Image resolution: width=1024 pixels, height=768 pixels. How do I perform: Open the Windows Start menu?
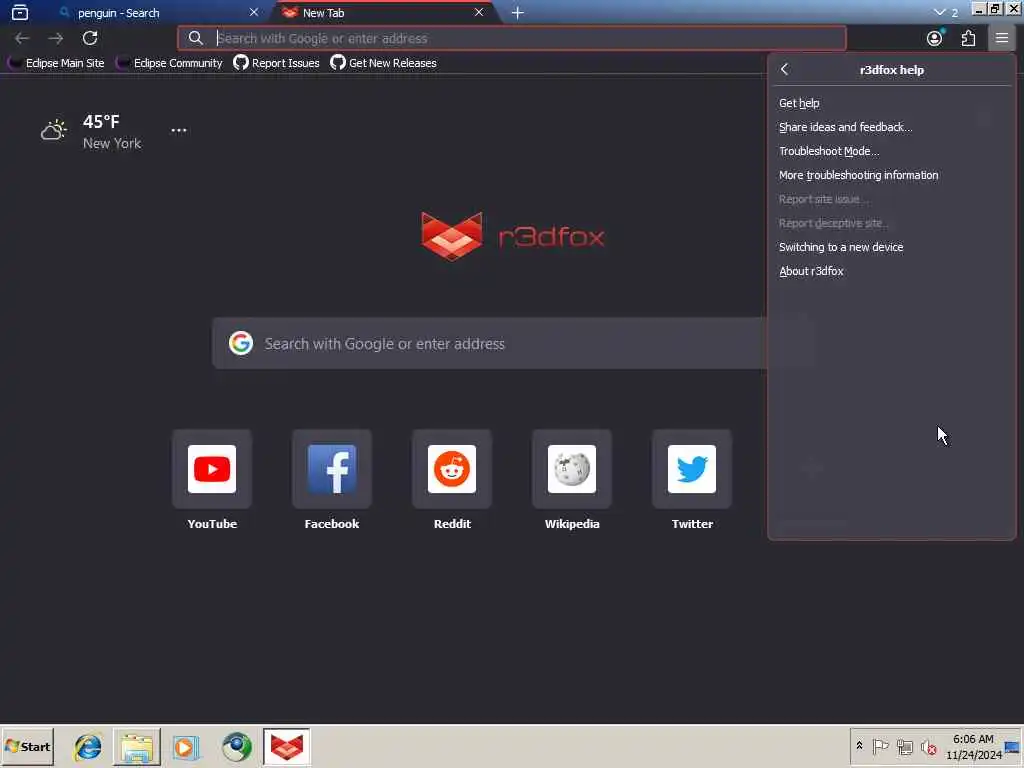coord(27,746)
